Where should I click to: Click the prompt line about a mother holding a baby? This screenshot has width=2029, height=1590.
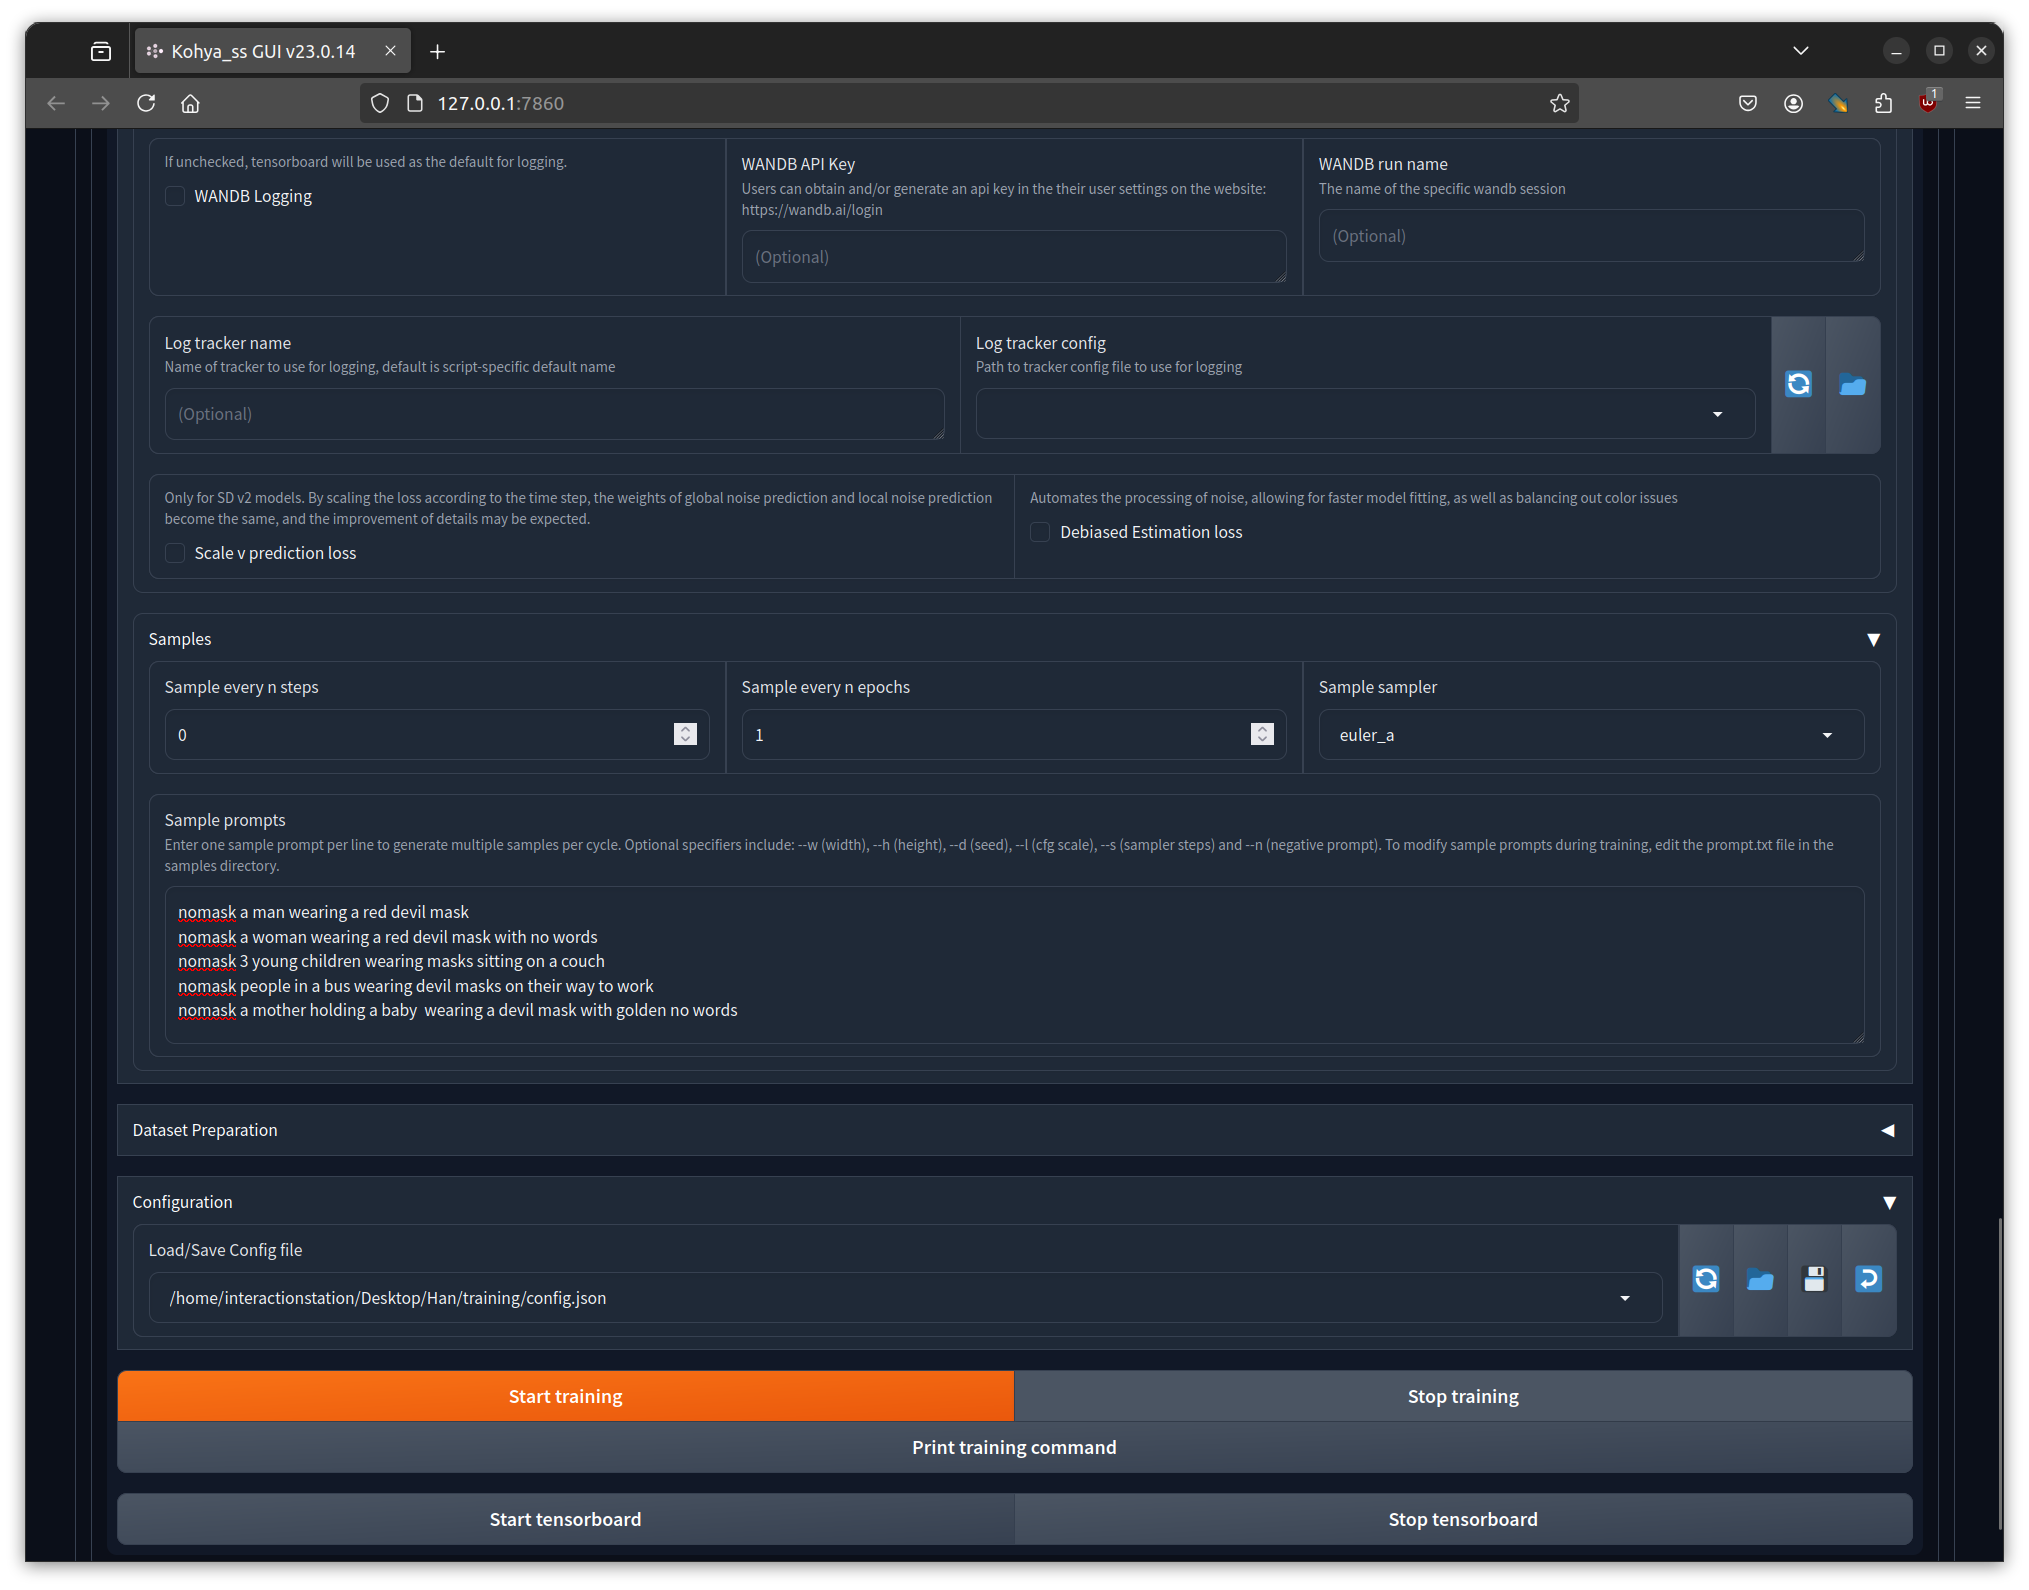[458, 1010]
